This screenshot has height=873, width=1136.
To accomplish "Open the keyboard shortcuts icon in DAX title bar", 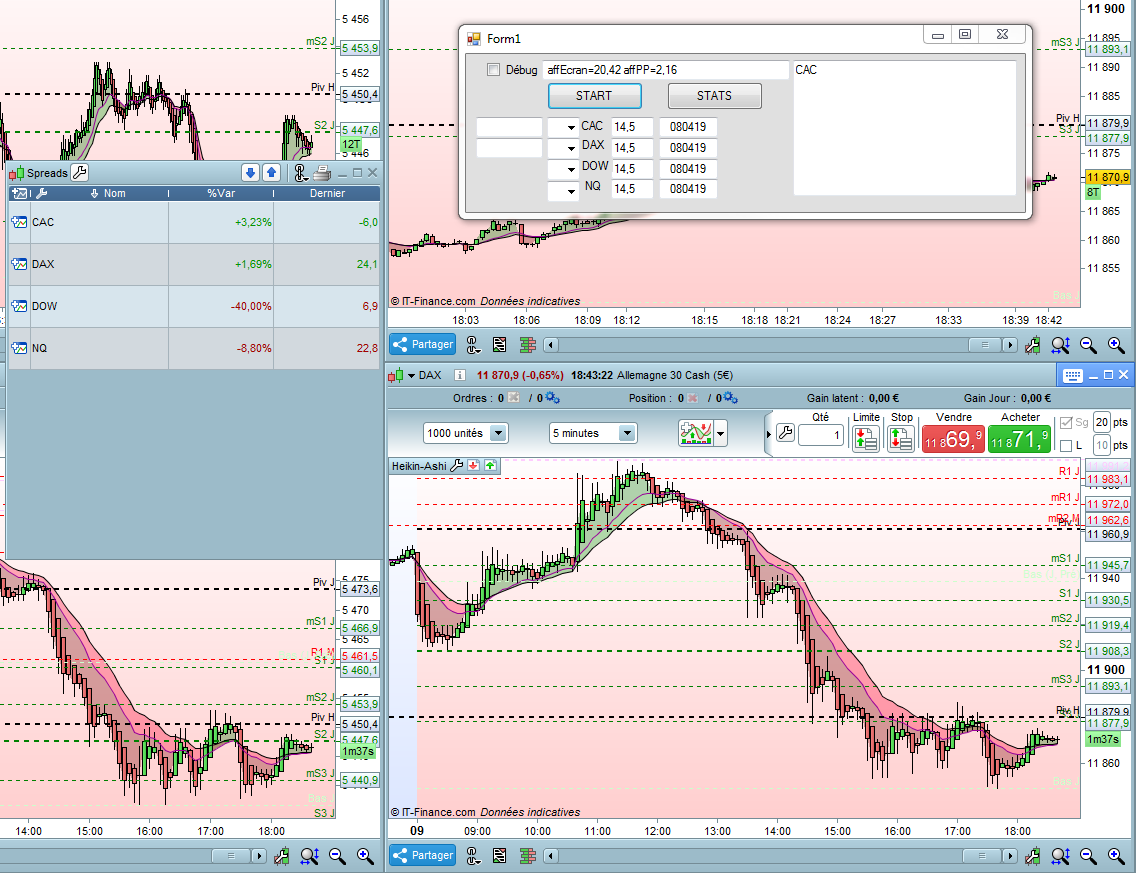I will (x=1073, y=375).
